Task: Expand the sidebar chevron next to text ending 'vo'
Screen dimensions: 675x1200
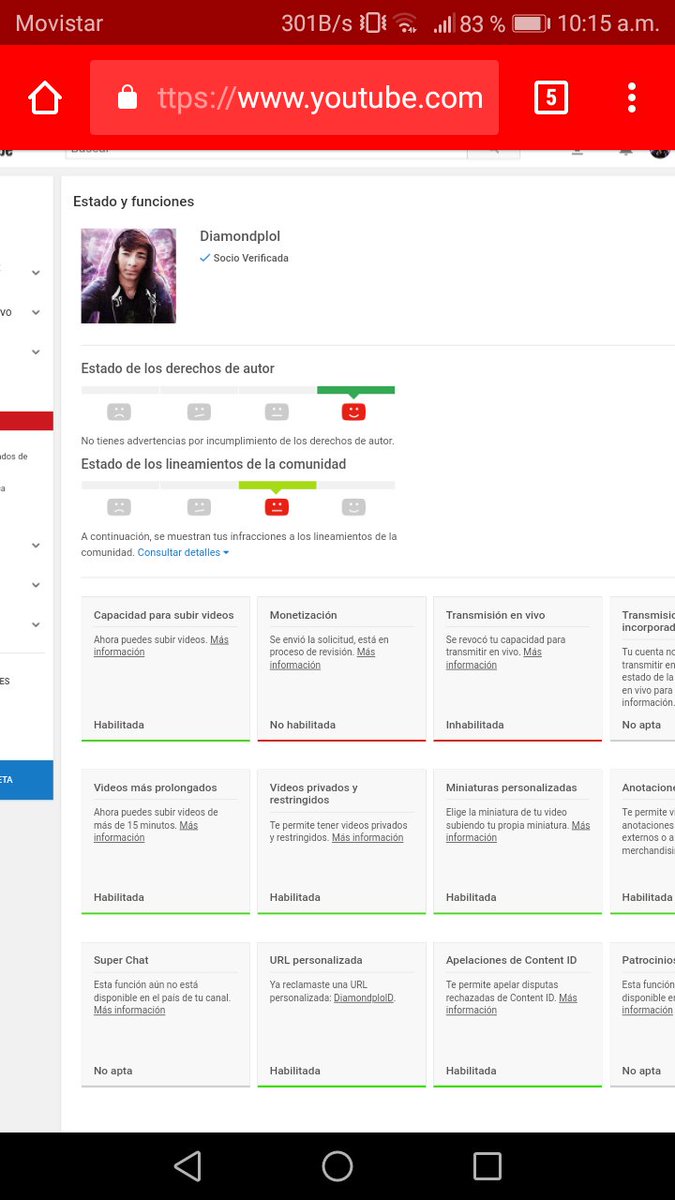Action: pyautogui.click(x=36, y=312)
